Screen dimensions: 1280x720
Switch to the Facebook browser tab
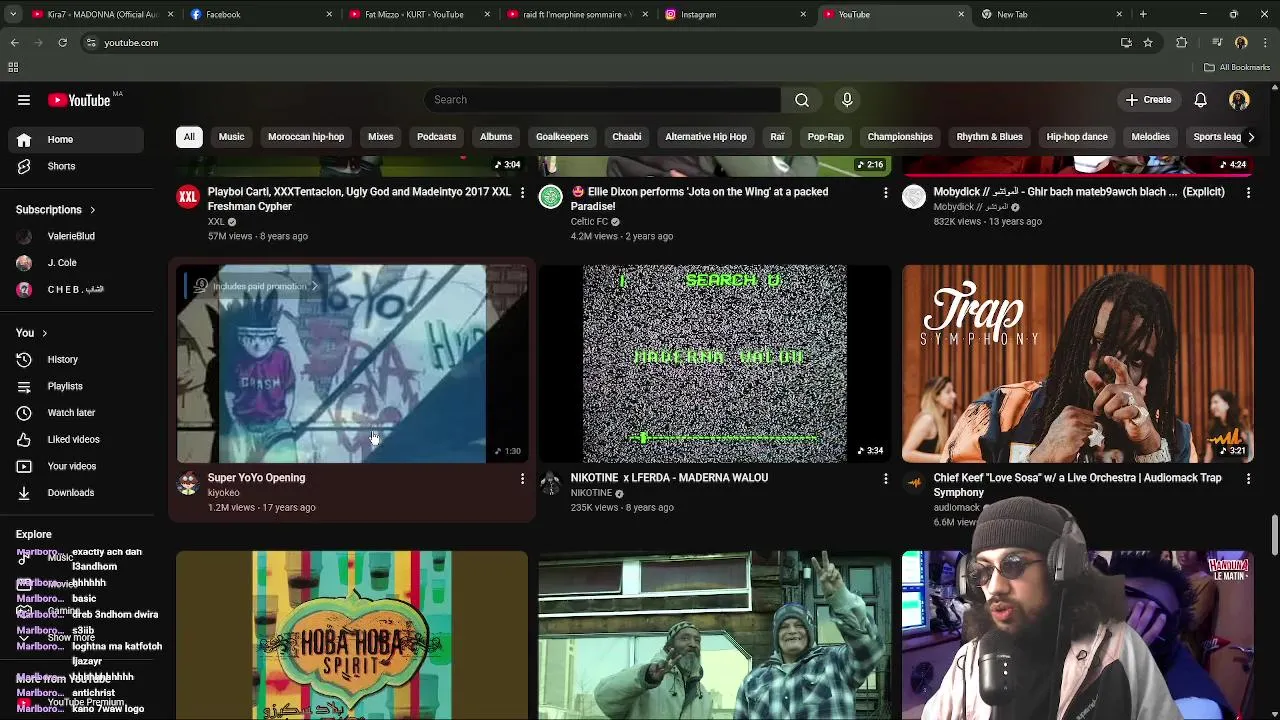(260, 14)
